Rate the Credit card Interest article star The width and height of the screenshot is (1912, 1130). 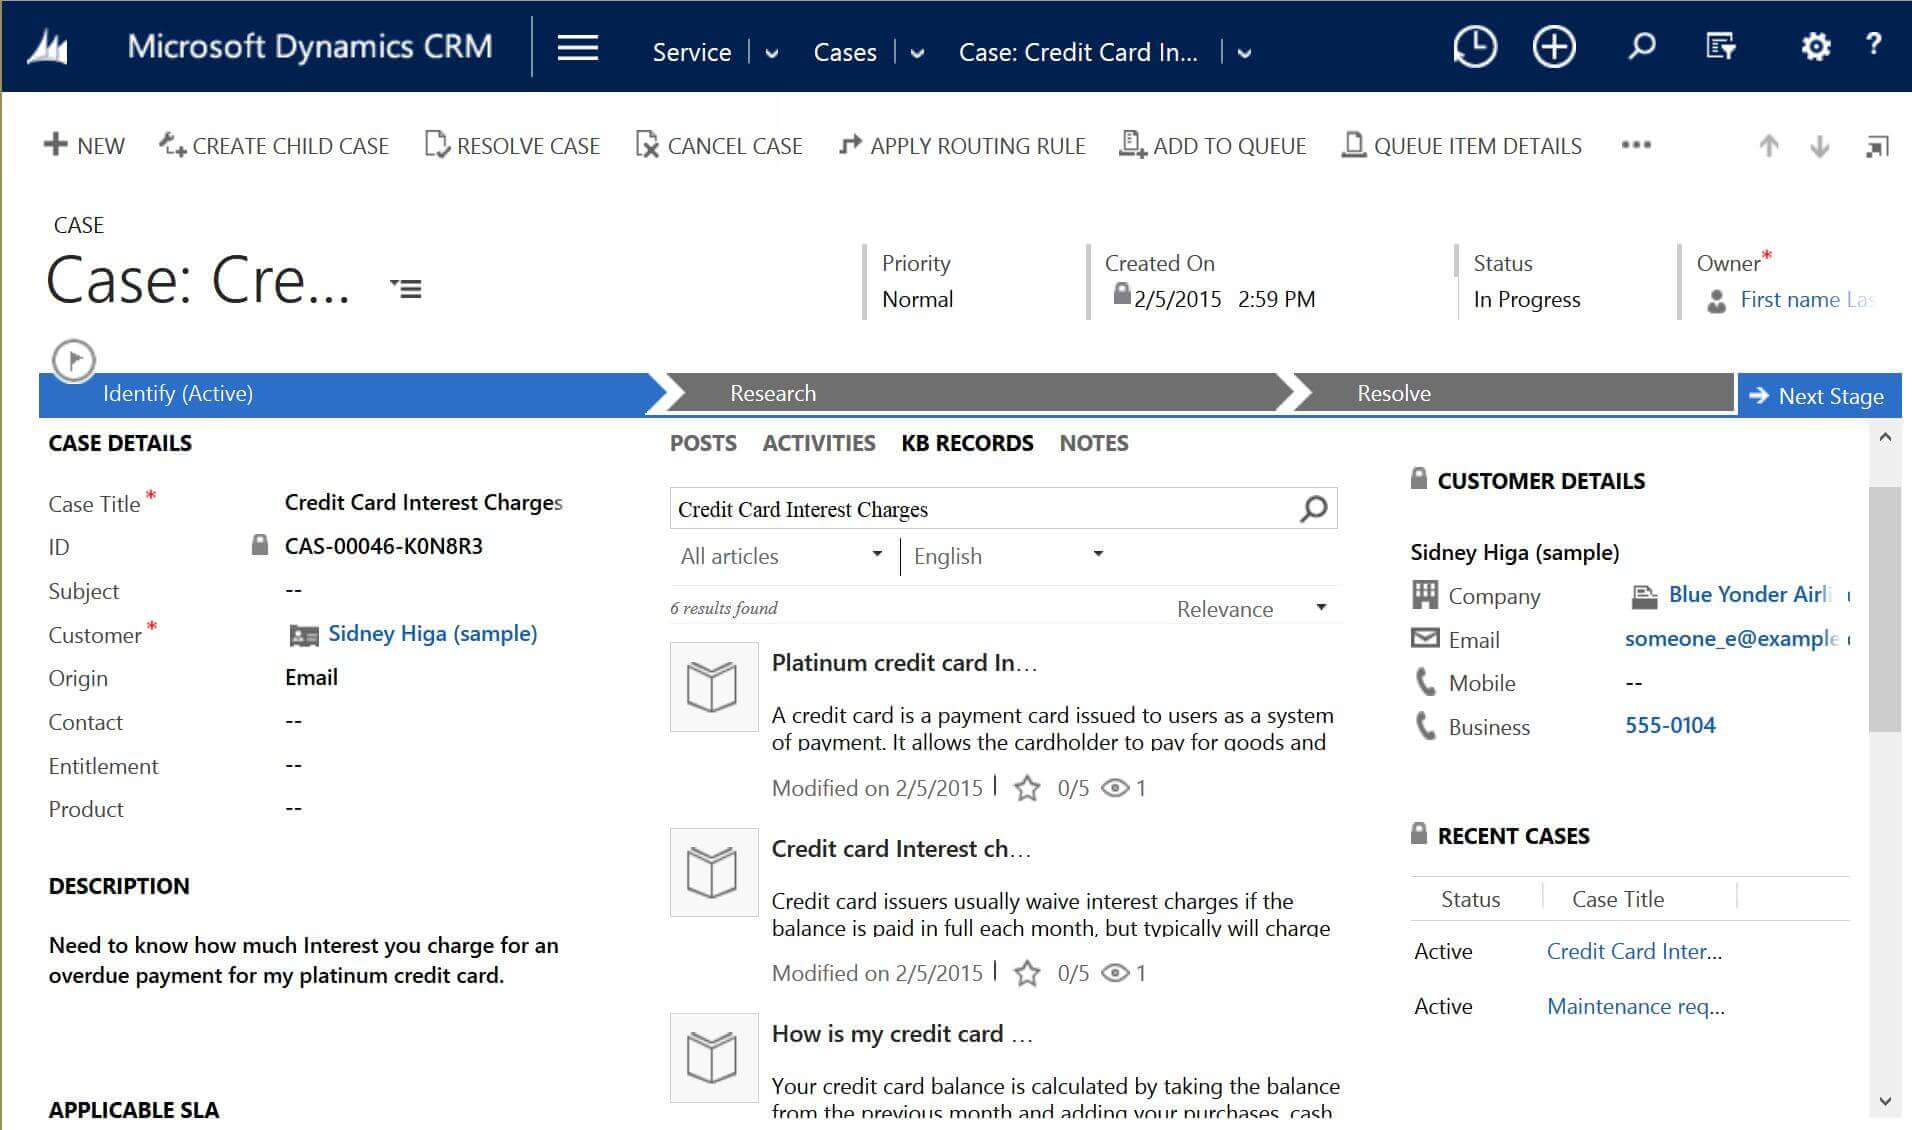pos(1027,973)
